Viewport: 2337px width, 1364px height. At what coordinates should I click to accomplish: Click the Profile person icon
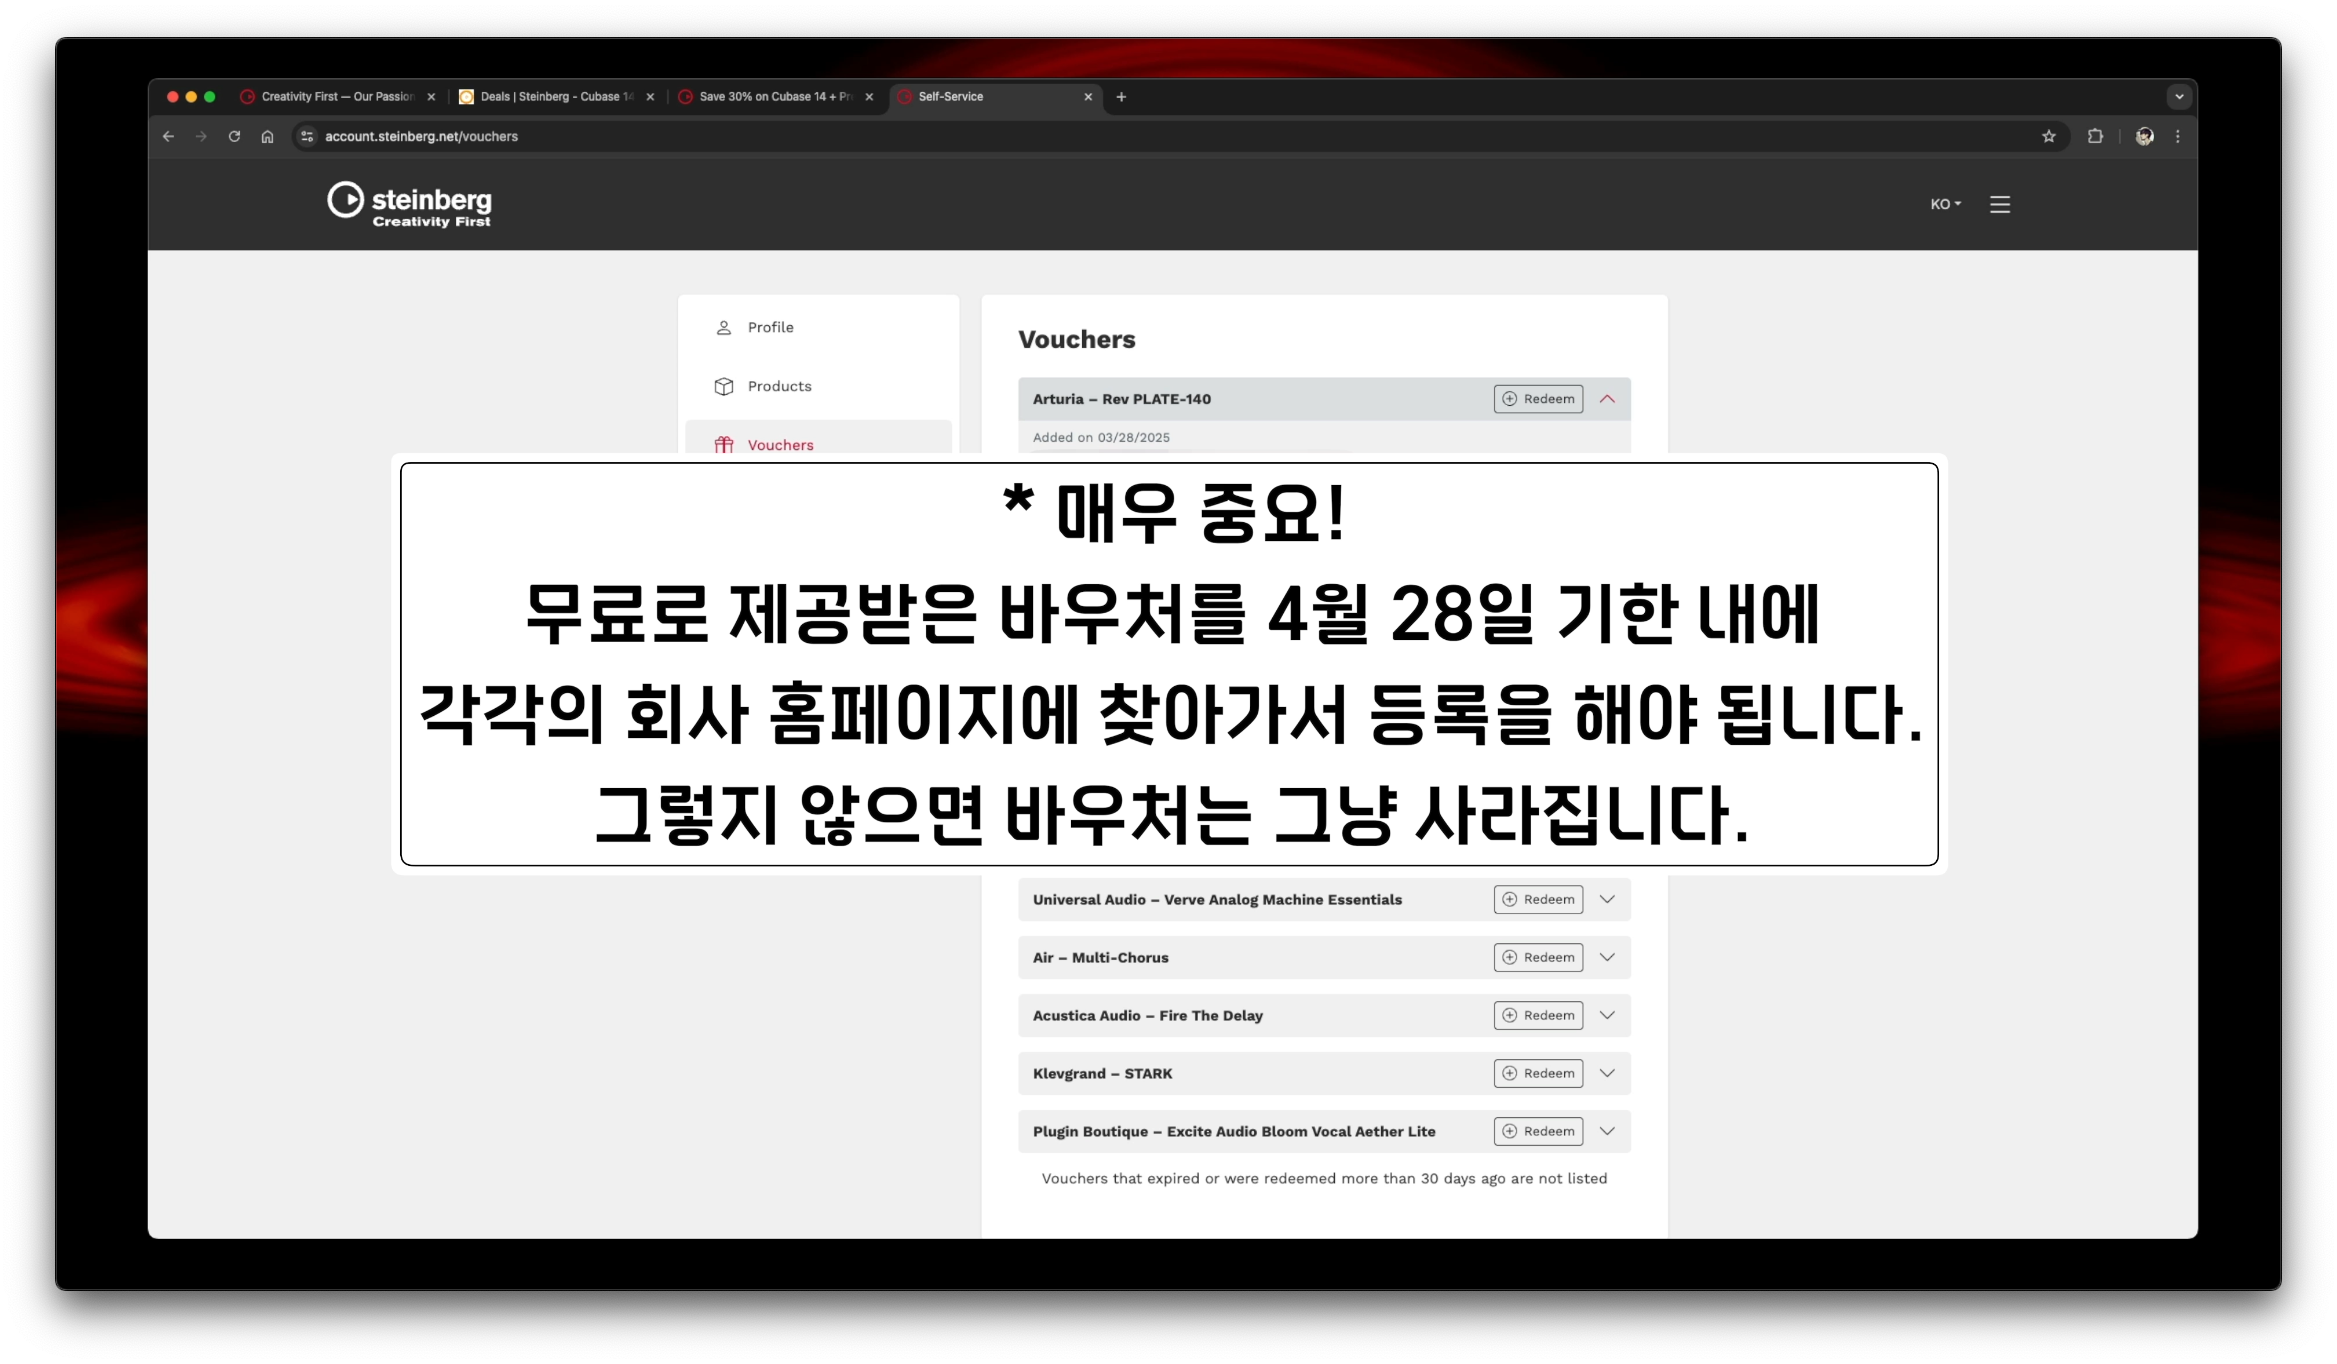[724, 328]
